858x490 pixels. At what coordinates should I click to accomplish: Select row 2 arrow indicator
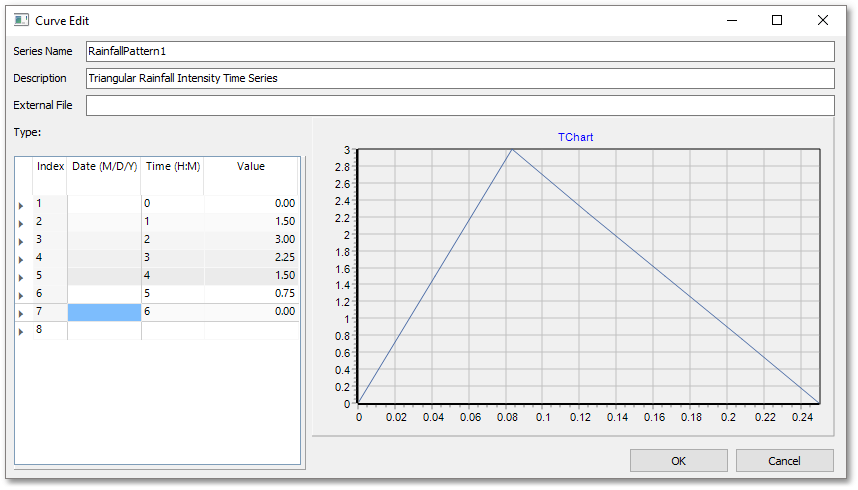pyautogui.click(x=21, y=223)
